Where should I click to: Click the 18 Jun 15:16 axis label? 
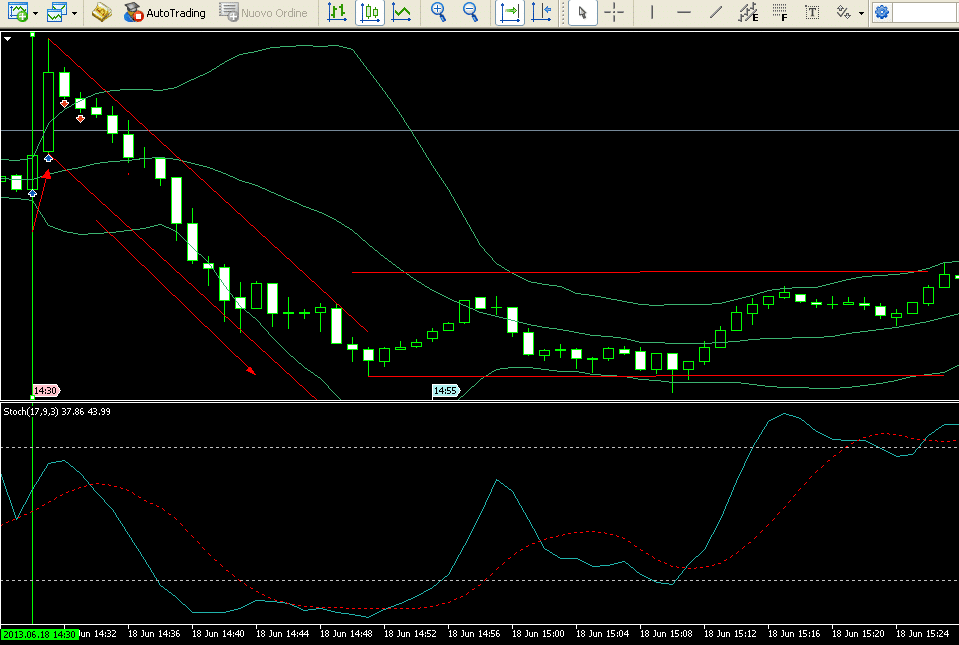(794, 634)
